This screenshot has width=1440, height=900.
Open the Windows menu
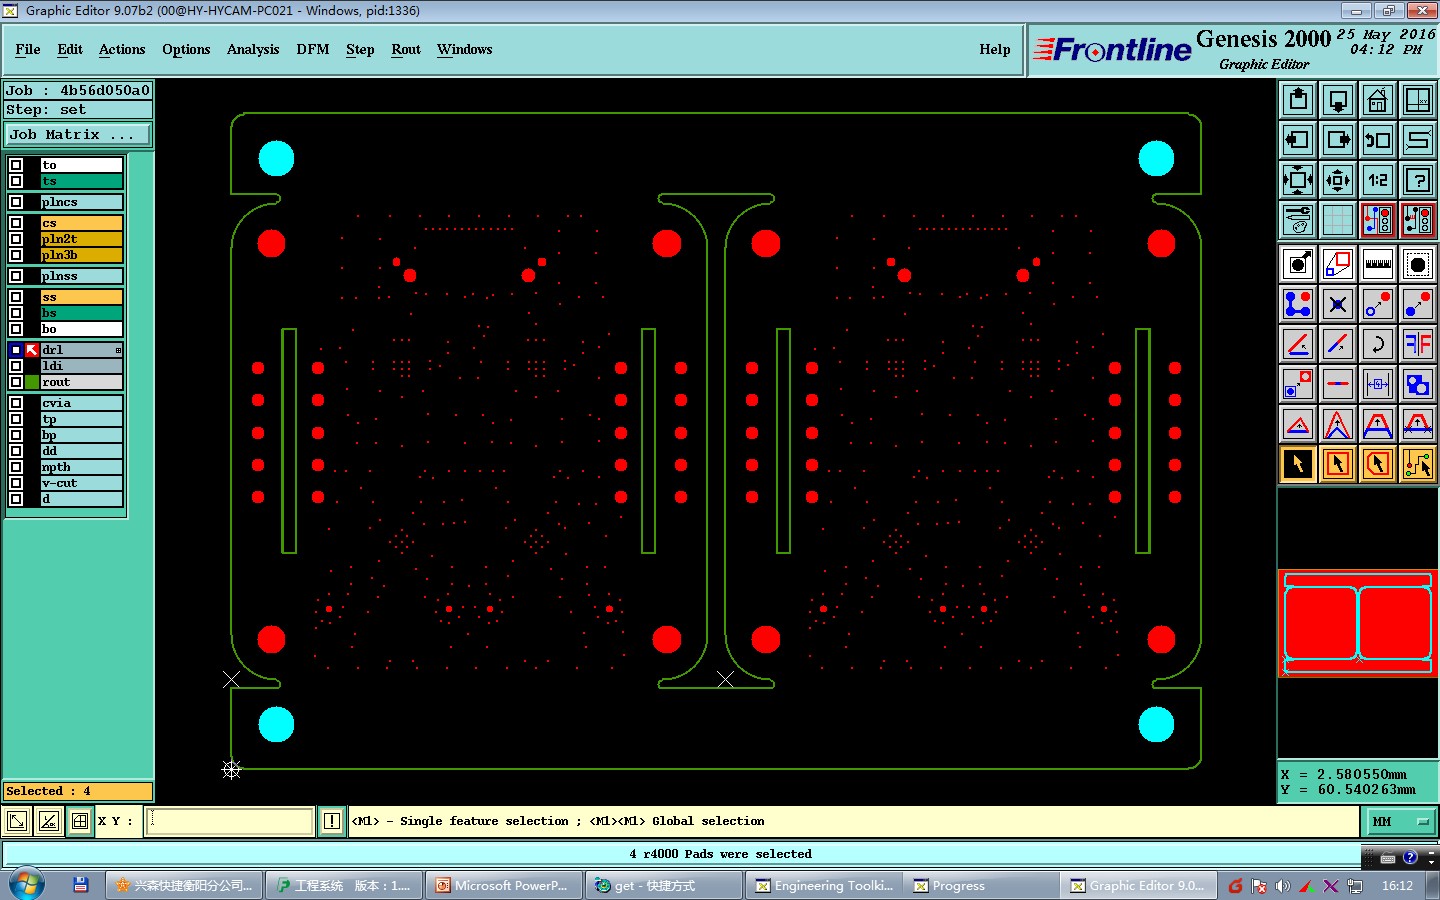pyautogui.click(x=465, y=49)
